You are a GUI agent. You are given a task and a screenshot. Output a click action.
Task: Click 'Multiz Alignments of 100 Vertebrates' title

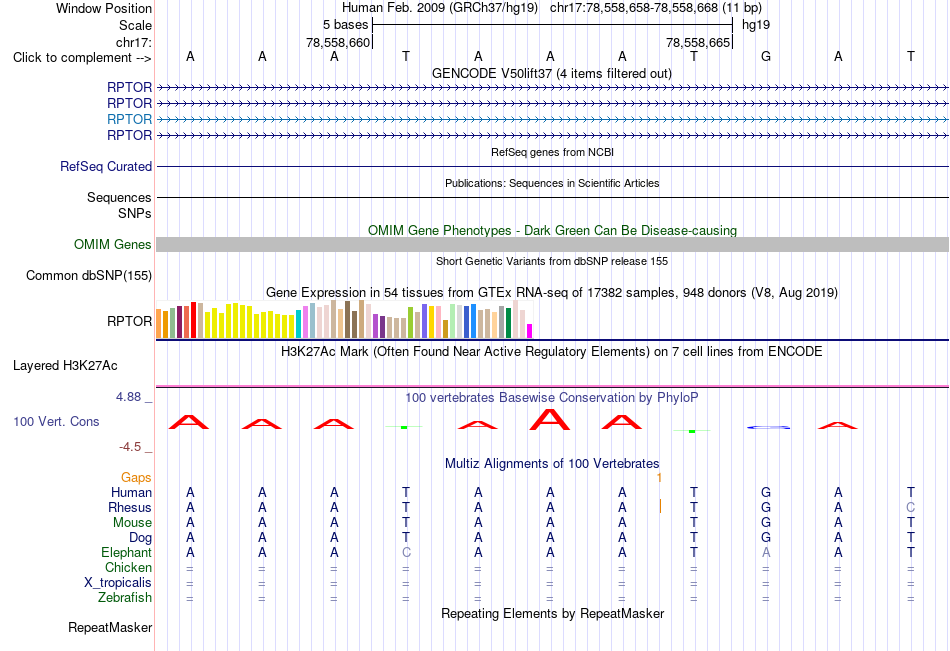click(552, 464)
